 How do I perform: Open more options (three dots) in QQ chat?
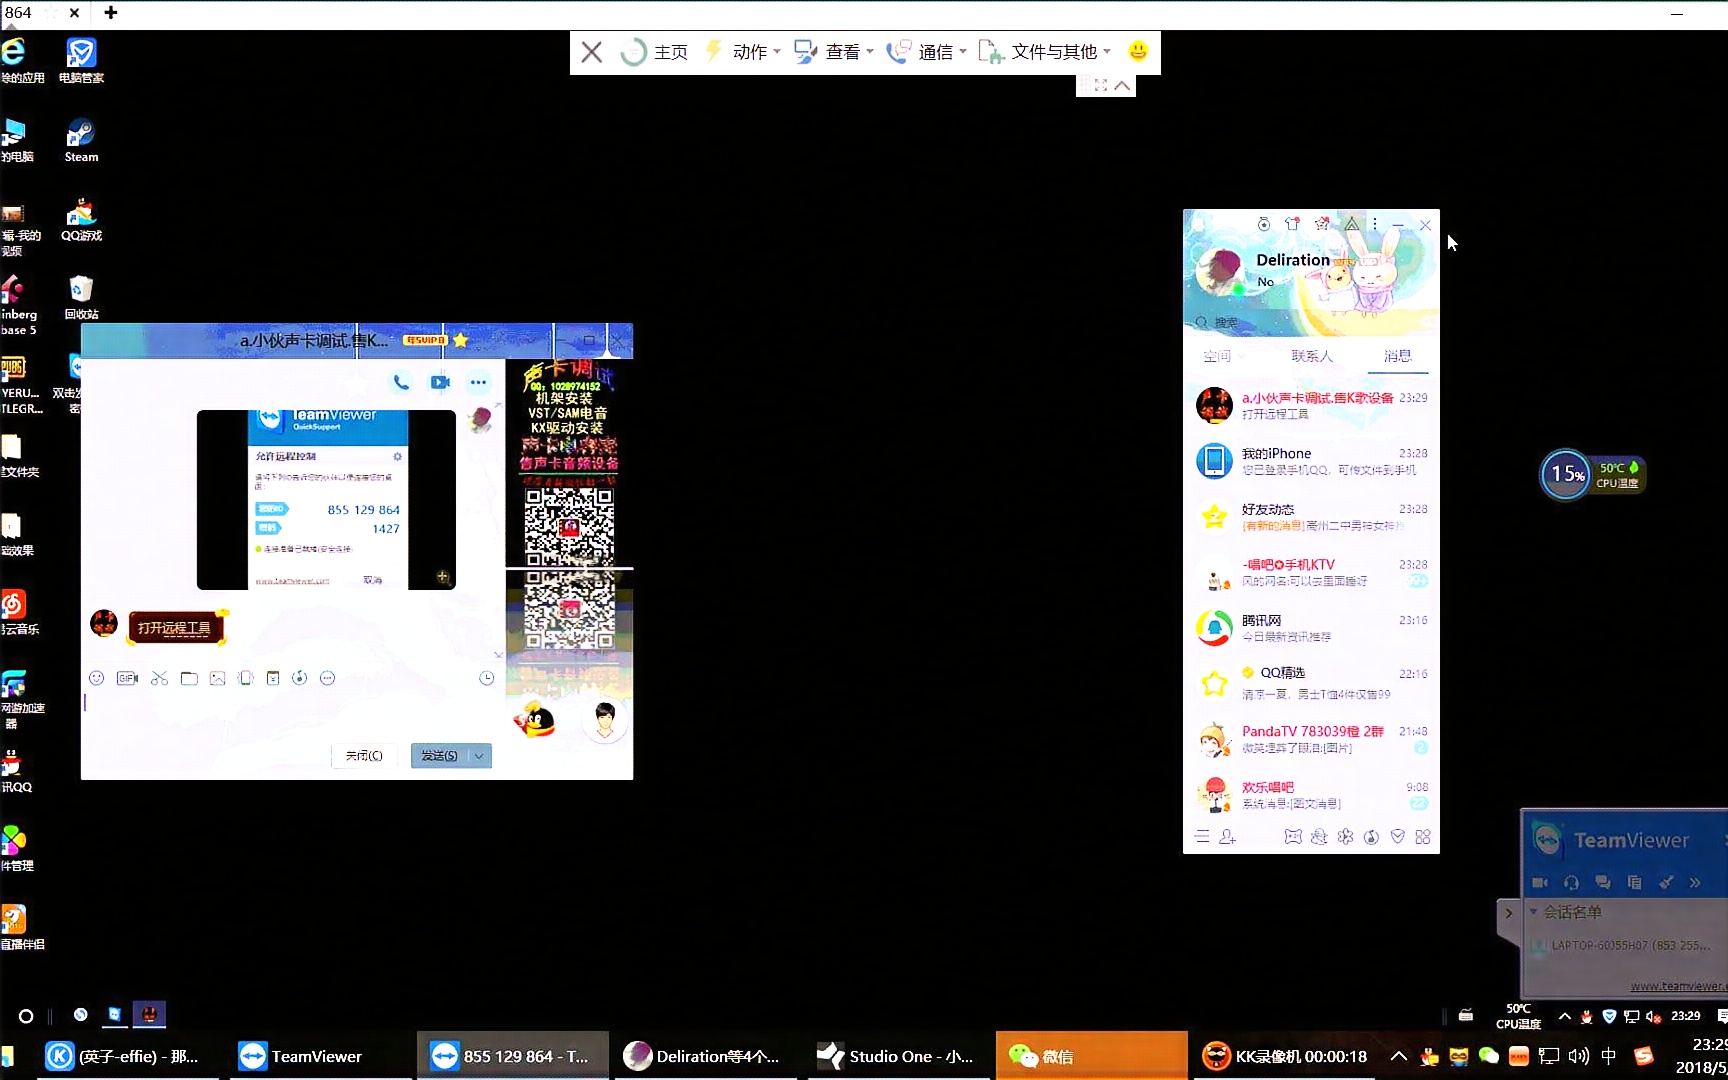tap(478, 382)
